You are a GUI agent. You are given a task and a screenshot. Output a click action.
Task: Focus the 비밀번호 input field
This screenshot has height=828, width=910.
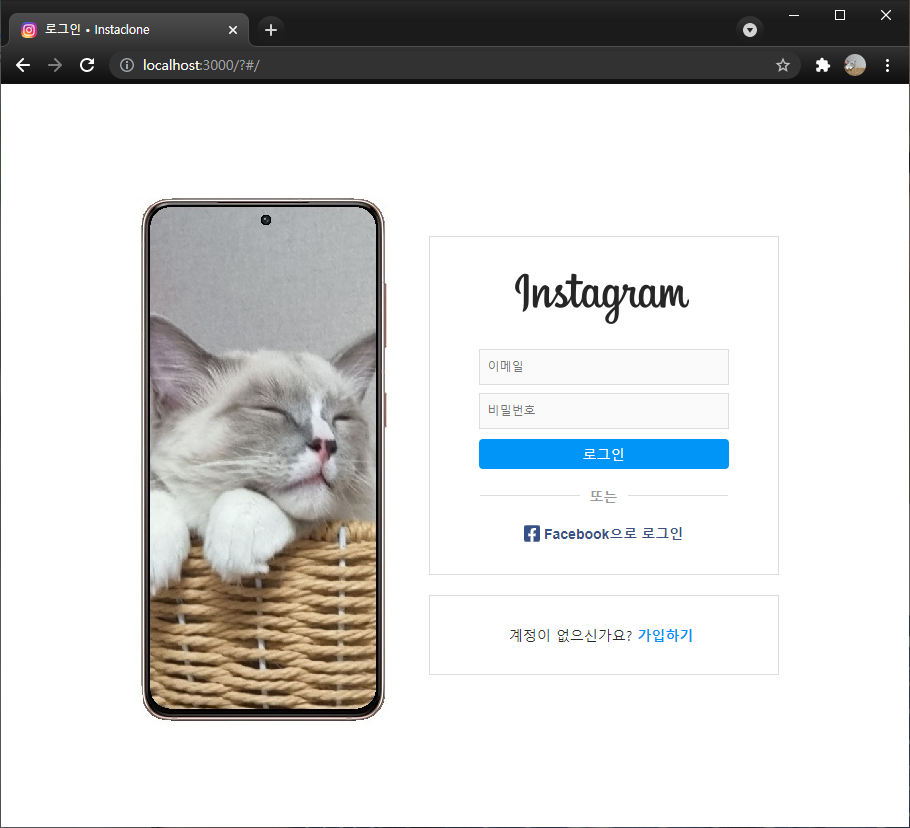pos(604,411)
